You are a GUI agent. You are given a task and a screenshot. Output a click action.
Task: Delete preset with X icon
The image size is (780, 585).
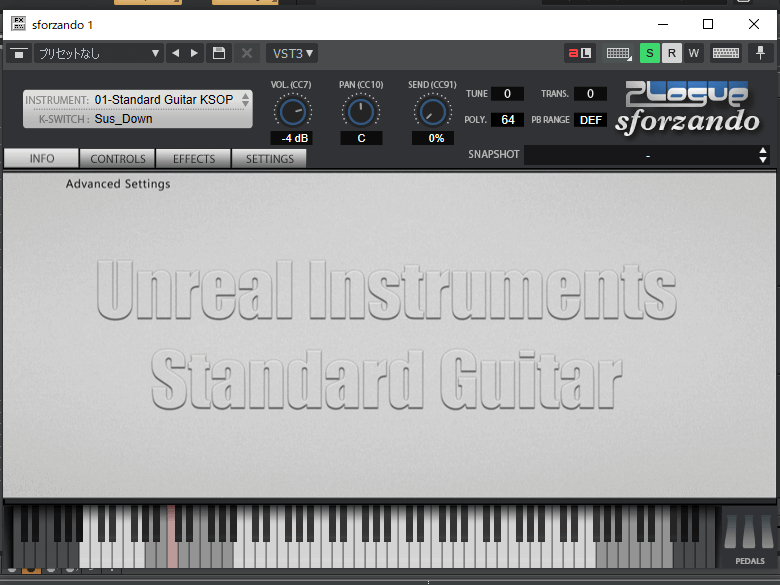pos(247,54)
